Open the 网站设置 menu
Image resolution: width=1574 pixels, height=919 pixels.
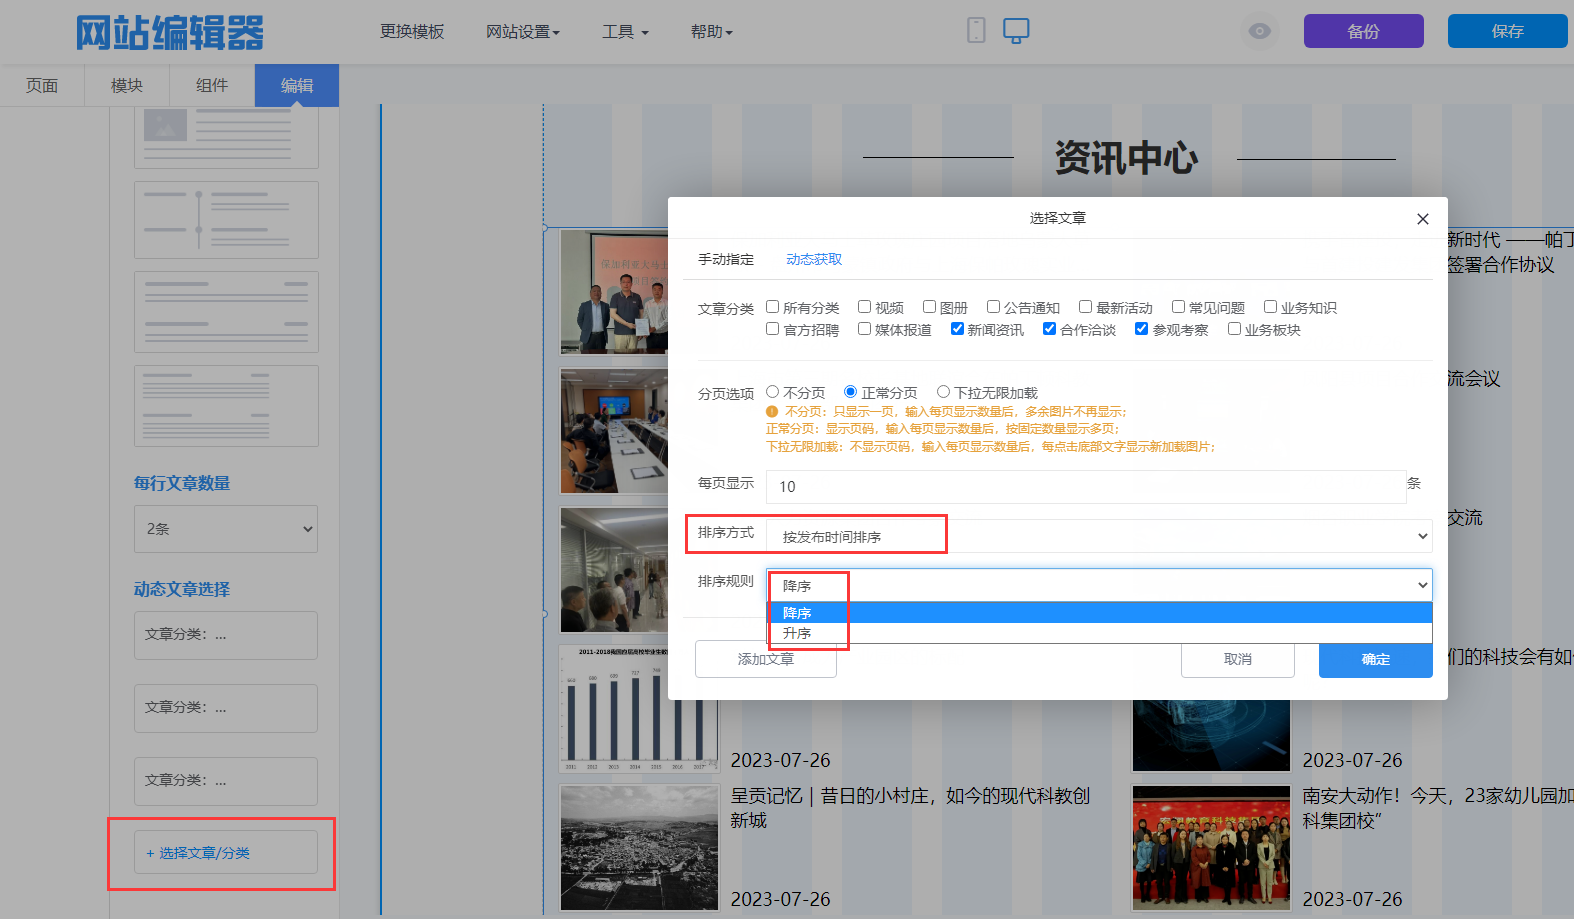click(x=522, y=32)
